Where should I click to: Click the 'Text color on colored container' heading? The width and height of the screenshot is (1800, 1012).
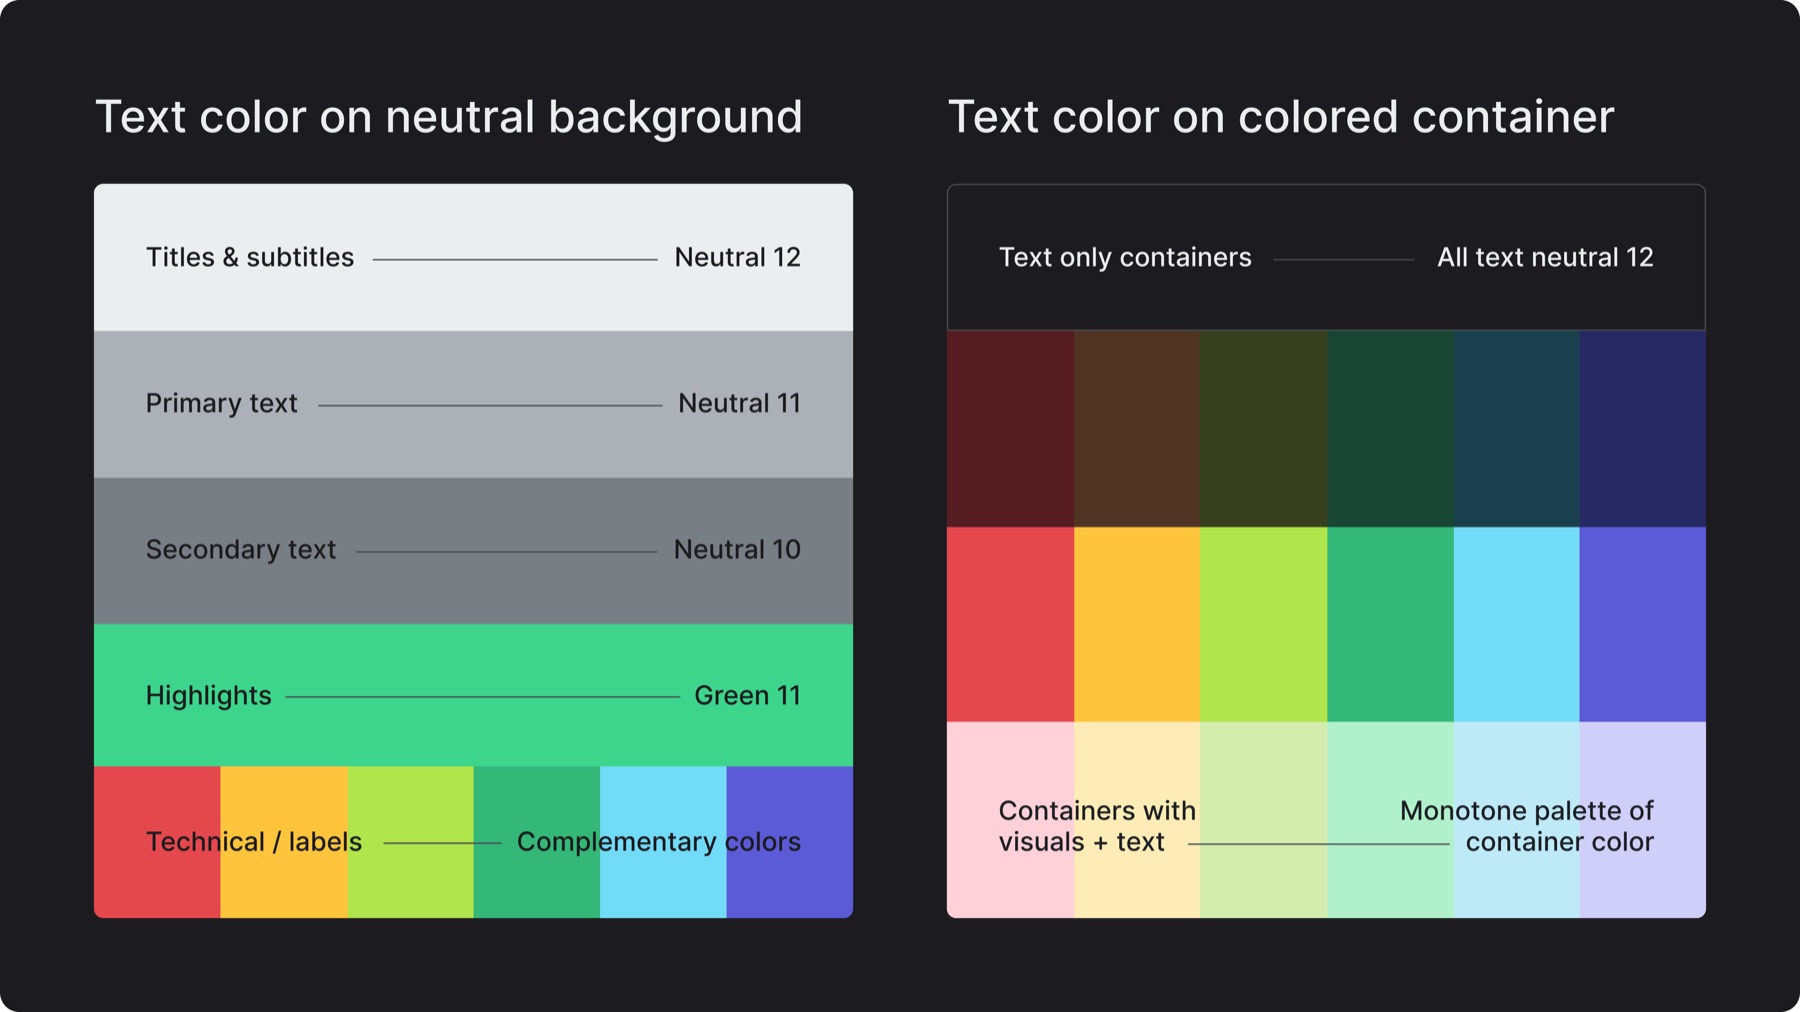pyautogui.click(x=1281, y=117)
